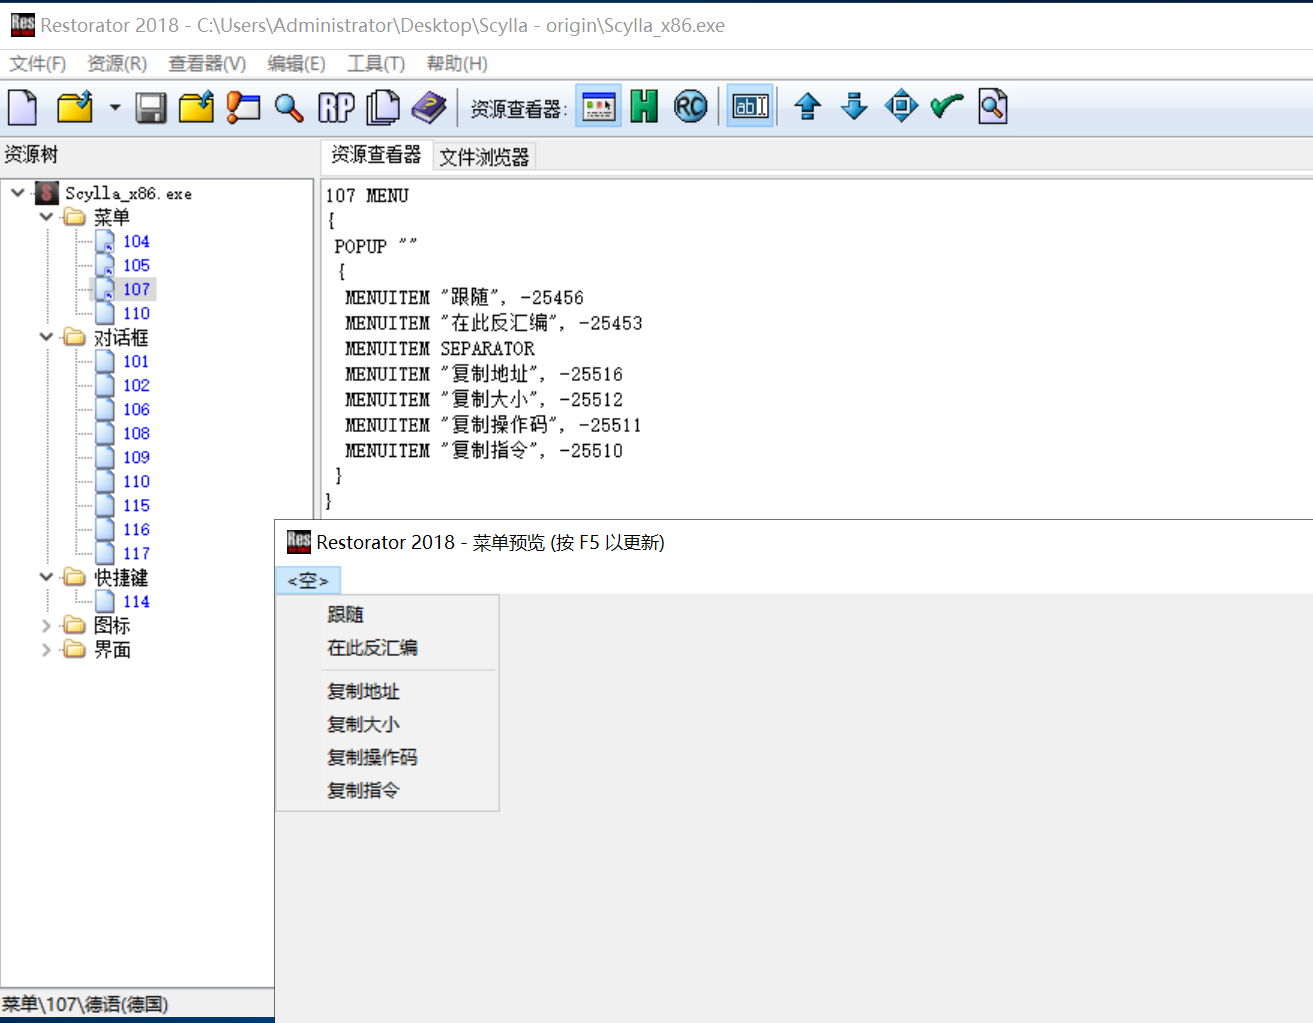Switch to hex view with the green H icon

click(x=644, y=106)
